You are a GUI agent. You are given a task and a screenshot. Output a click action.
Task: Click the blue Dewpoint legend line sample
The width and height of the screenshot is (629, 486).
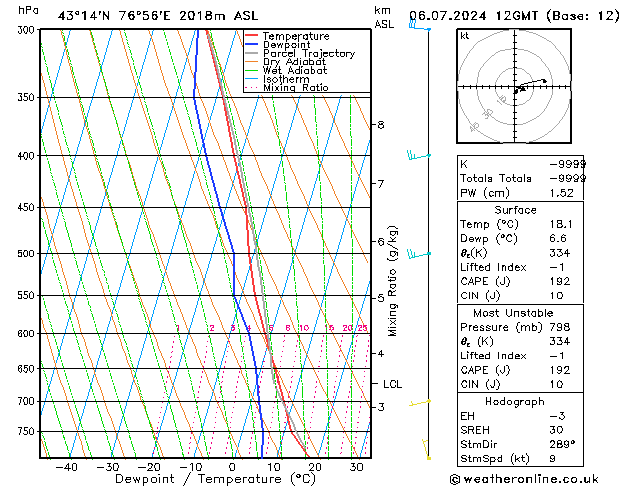[252, 44]
